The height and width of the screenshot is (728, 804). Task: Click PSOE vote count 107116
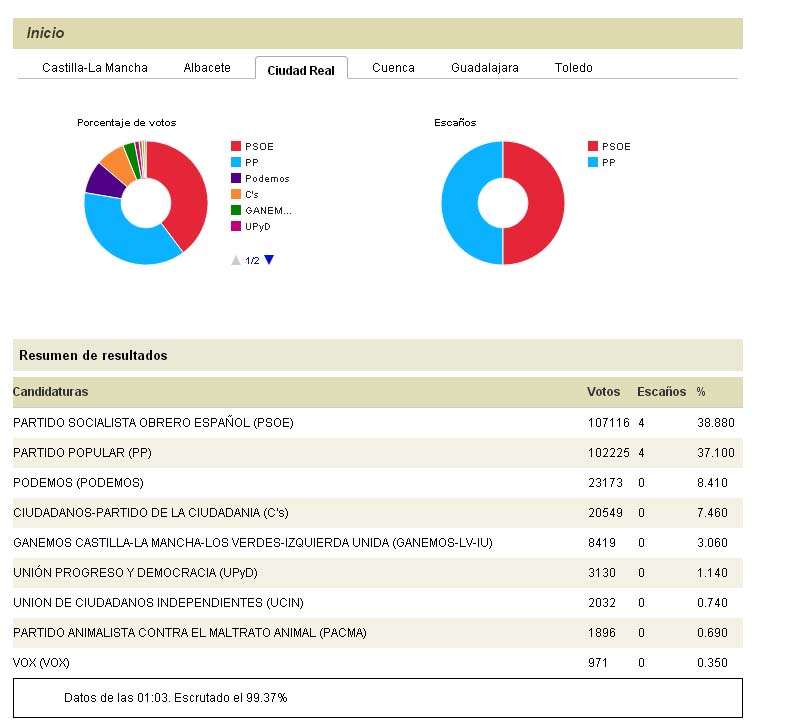point(609,423)
